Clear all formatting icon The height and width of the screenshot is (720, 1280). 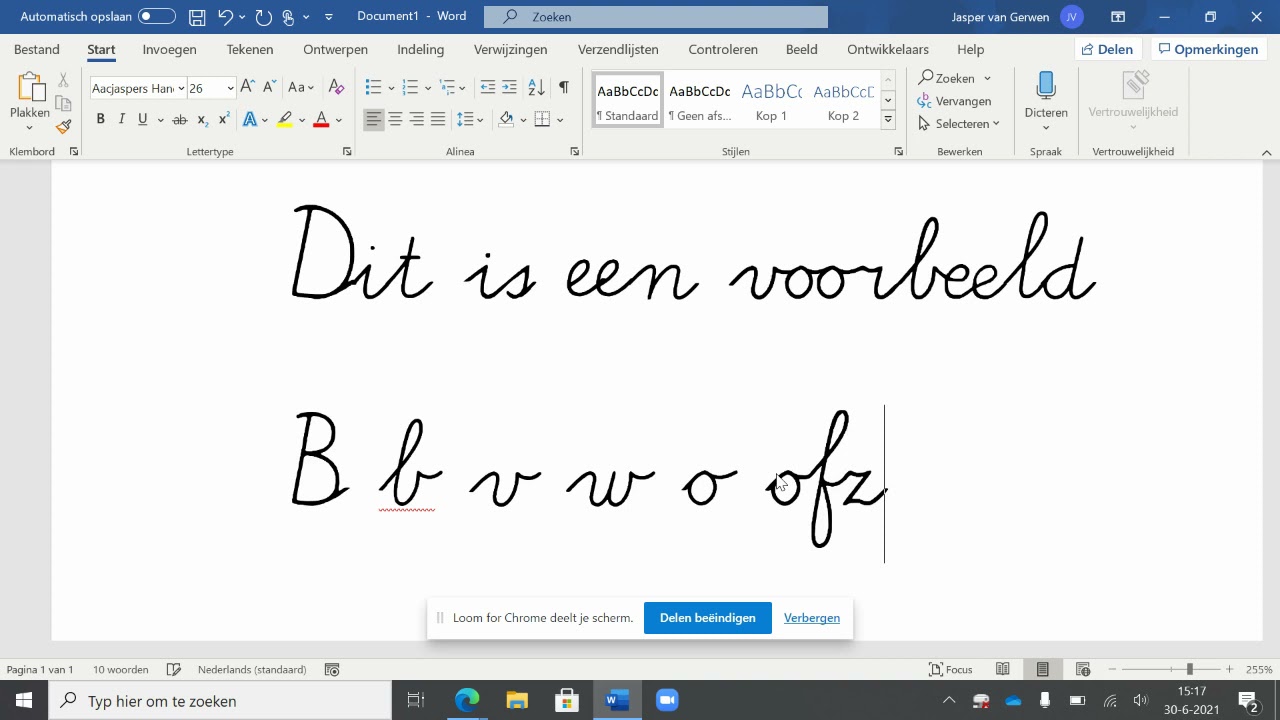coord(336,88)
